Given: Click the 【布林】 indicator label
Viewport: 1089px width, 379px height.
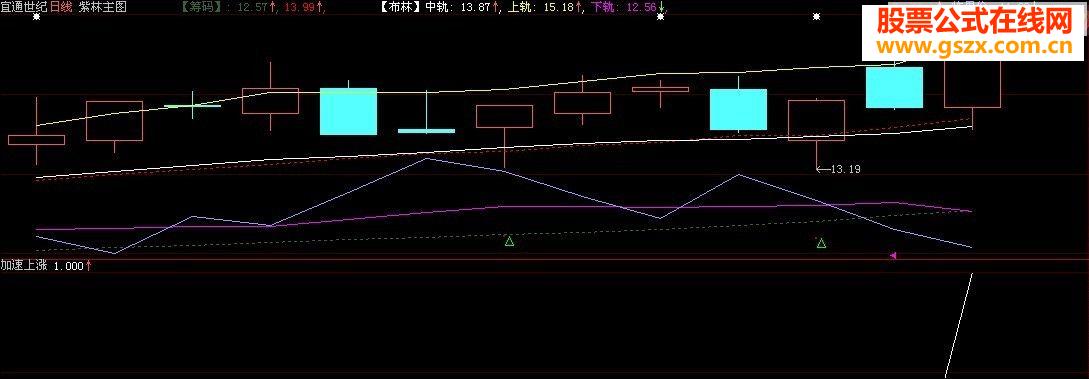Looking at the screenshot, I should coord(401,8).
